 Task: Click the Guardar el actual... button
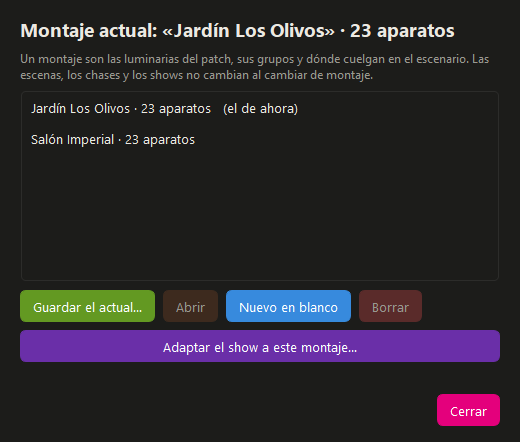coord(87,306)
